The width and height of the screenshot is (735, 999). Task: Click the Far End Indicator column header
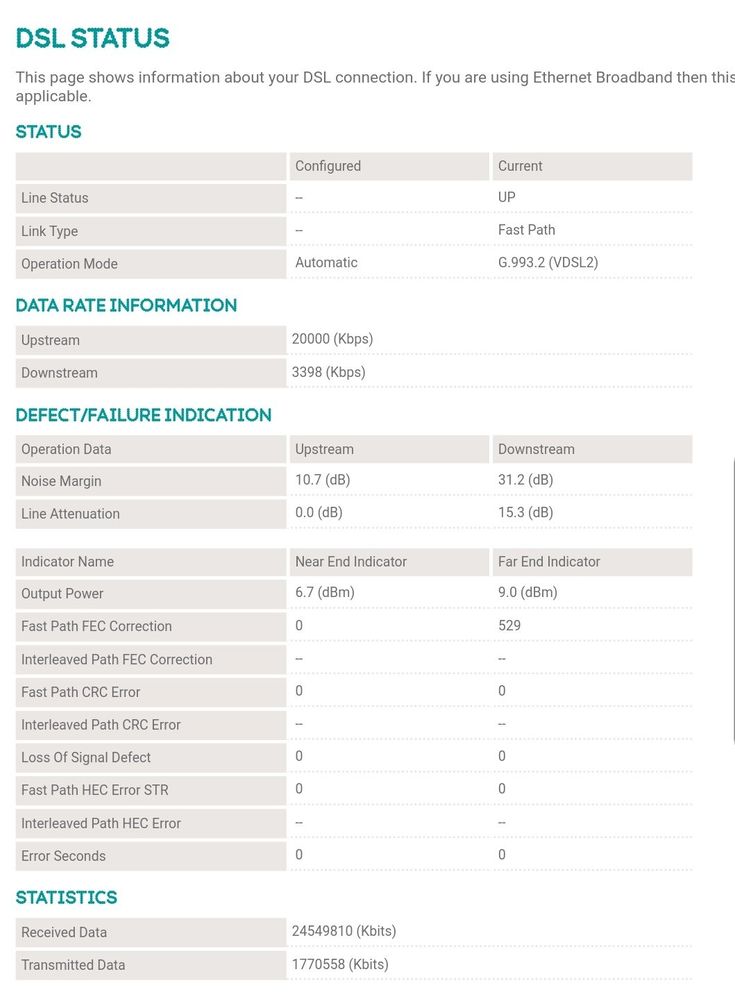591,562
